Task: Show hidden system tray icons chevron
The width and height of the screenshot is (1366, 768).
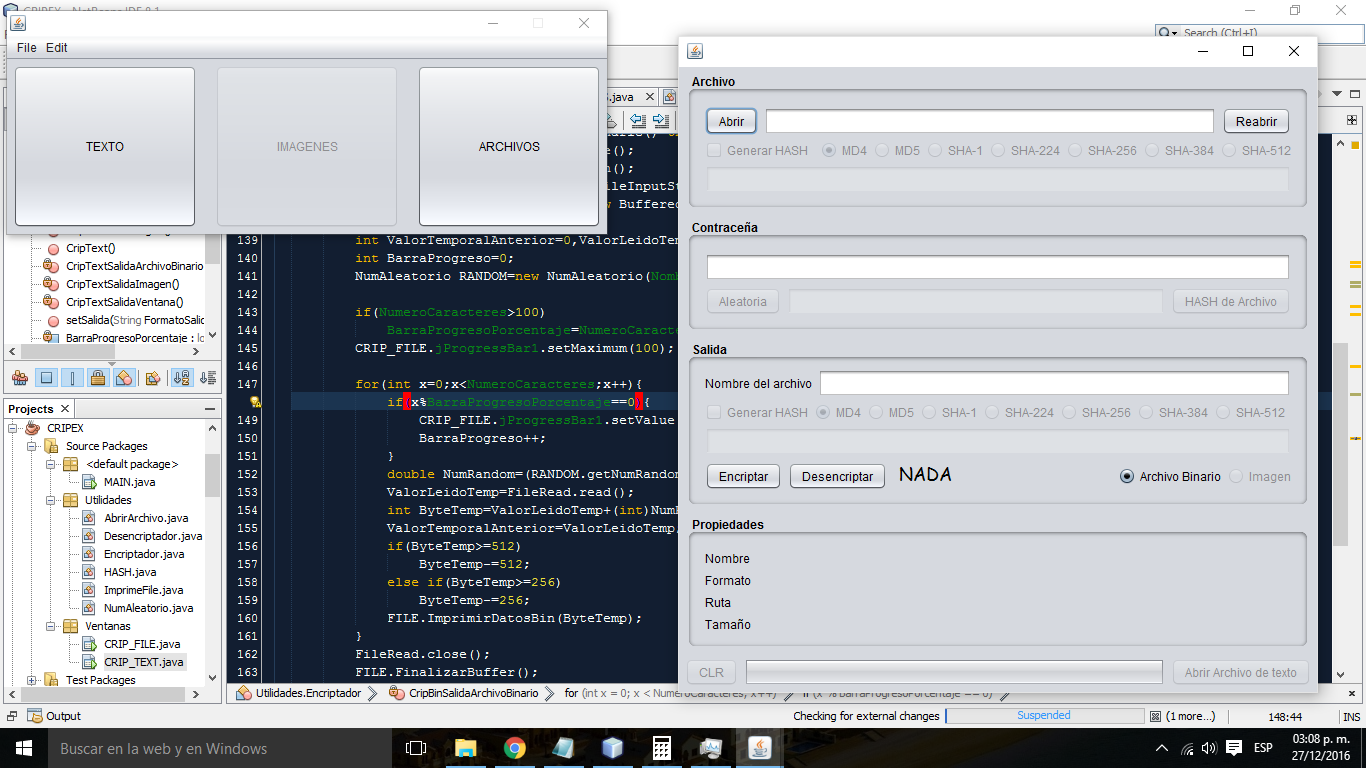Action: pos(1161,748)
